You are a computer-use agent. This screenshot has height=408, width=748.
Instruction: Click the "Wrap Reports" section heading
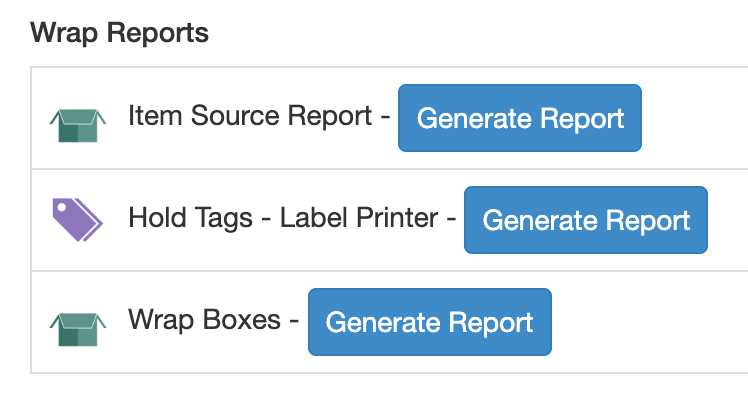click(119, 33)
